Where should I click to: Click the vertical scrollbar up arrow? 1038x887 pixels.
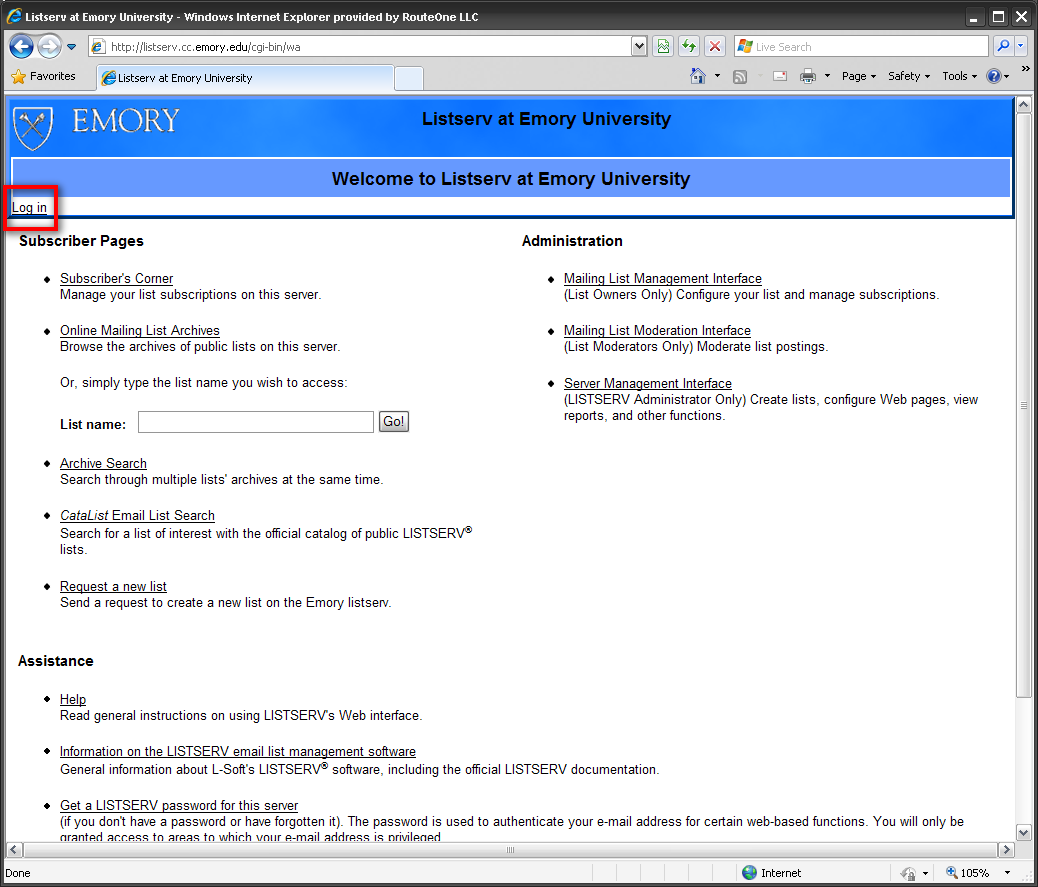click(1023, 105)
